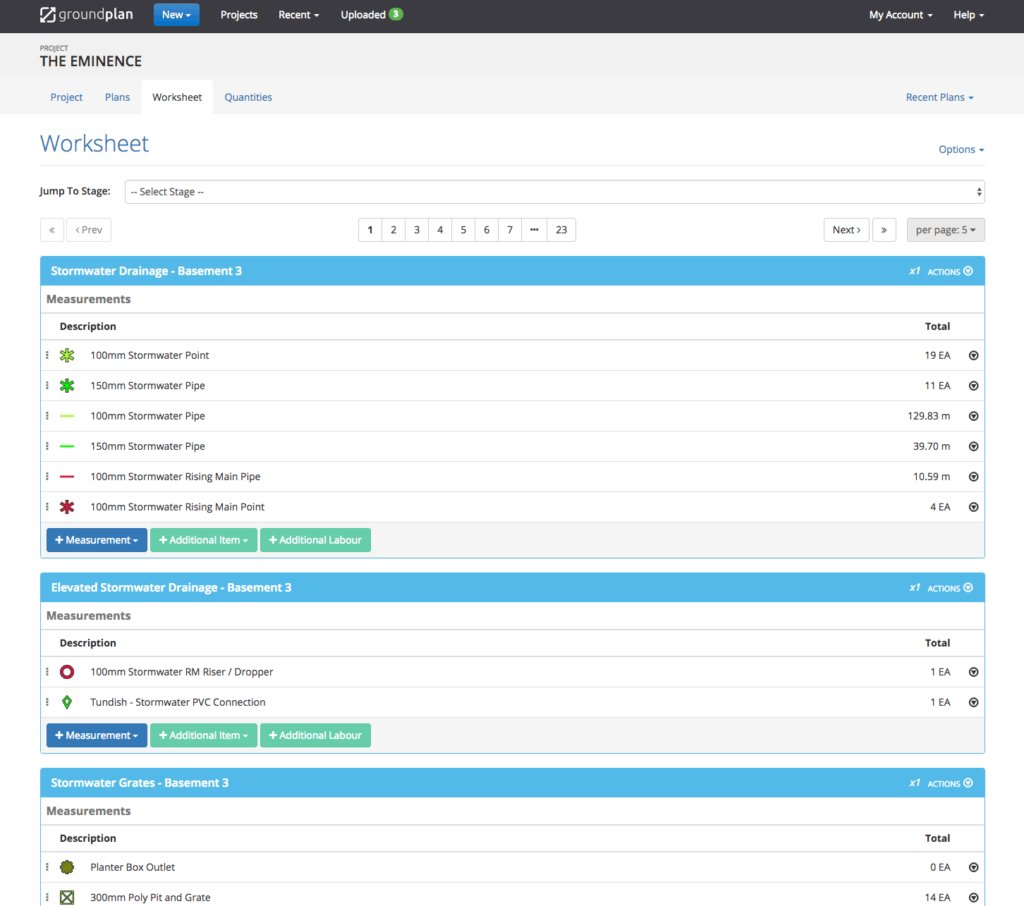The height and width of the screenshot is (906, 1024).
Task: Go to page 23 of the worksheet
Action: coord(561,229)
